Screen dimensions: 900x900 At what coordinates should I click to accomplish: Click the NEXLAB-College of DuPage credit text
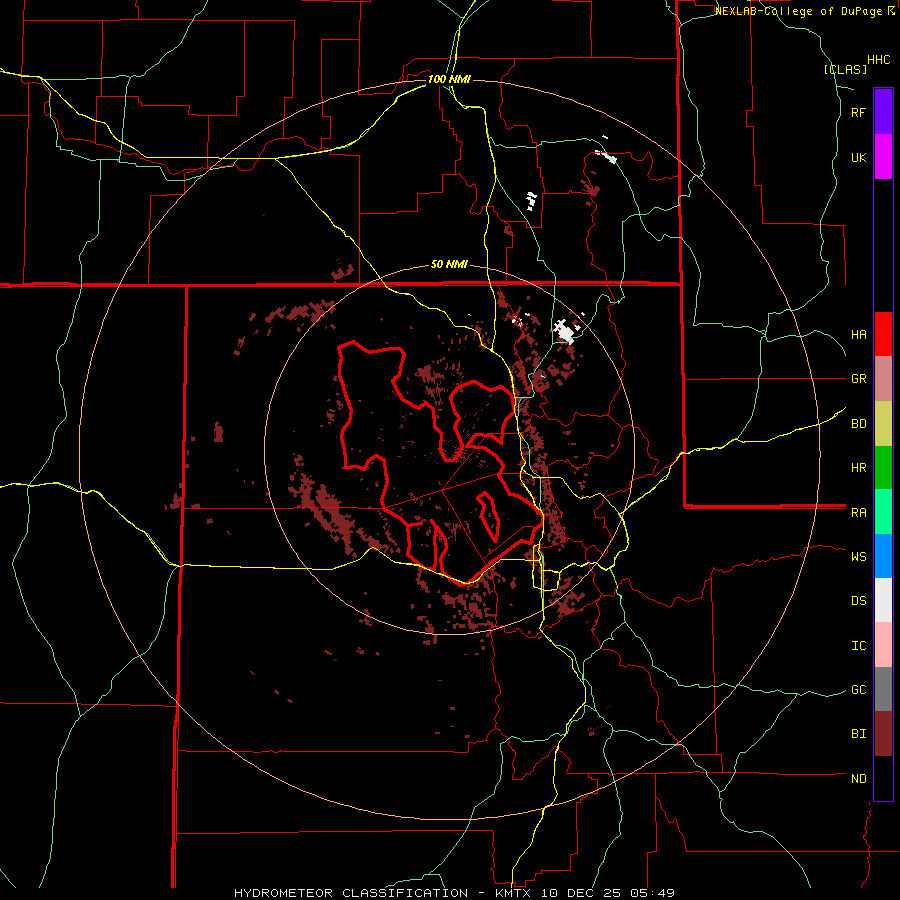(798, 11)
